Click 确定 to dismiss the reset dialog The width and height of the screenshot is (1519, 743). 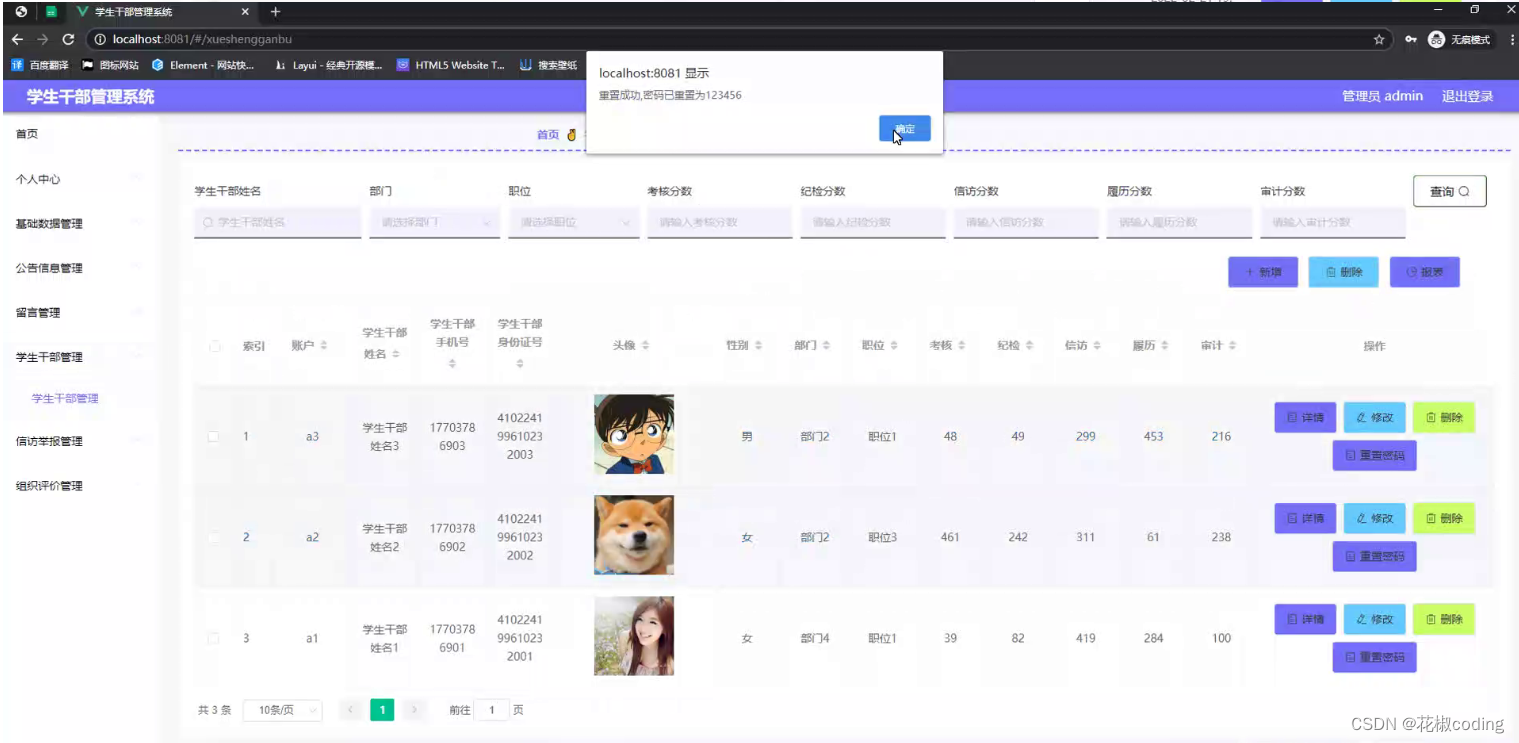pyautogui.click(x=904, y=128)
